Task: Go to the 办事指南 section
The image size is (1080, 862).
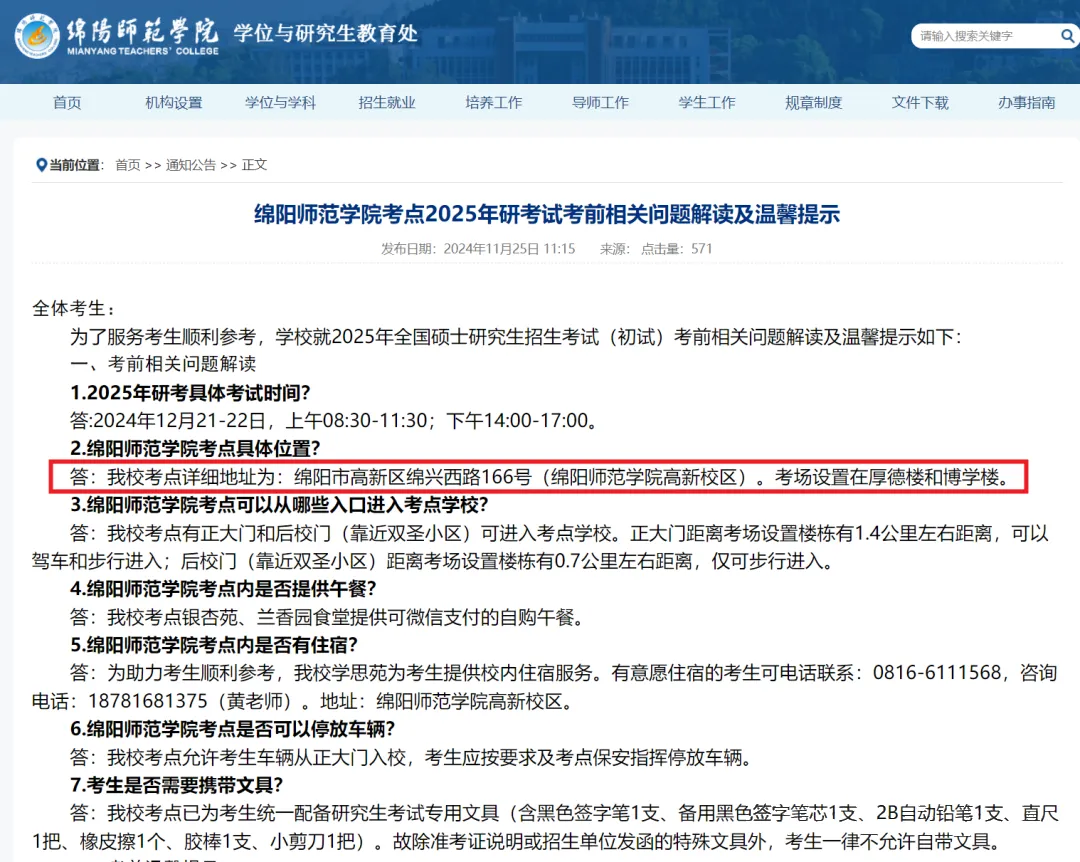Action: 1026,103
